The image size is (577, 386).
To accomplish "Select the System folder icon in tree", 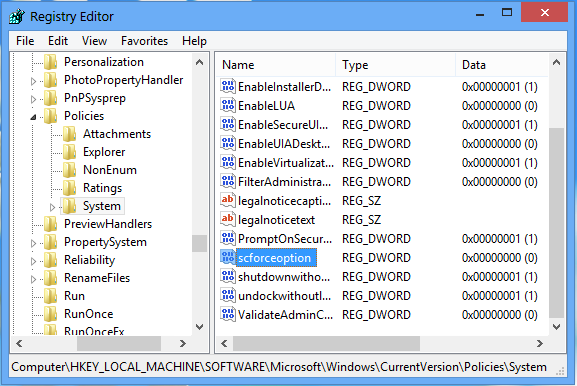I will (69, 206).
